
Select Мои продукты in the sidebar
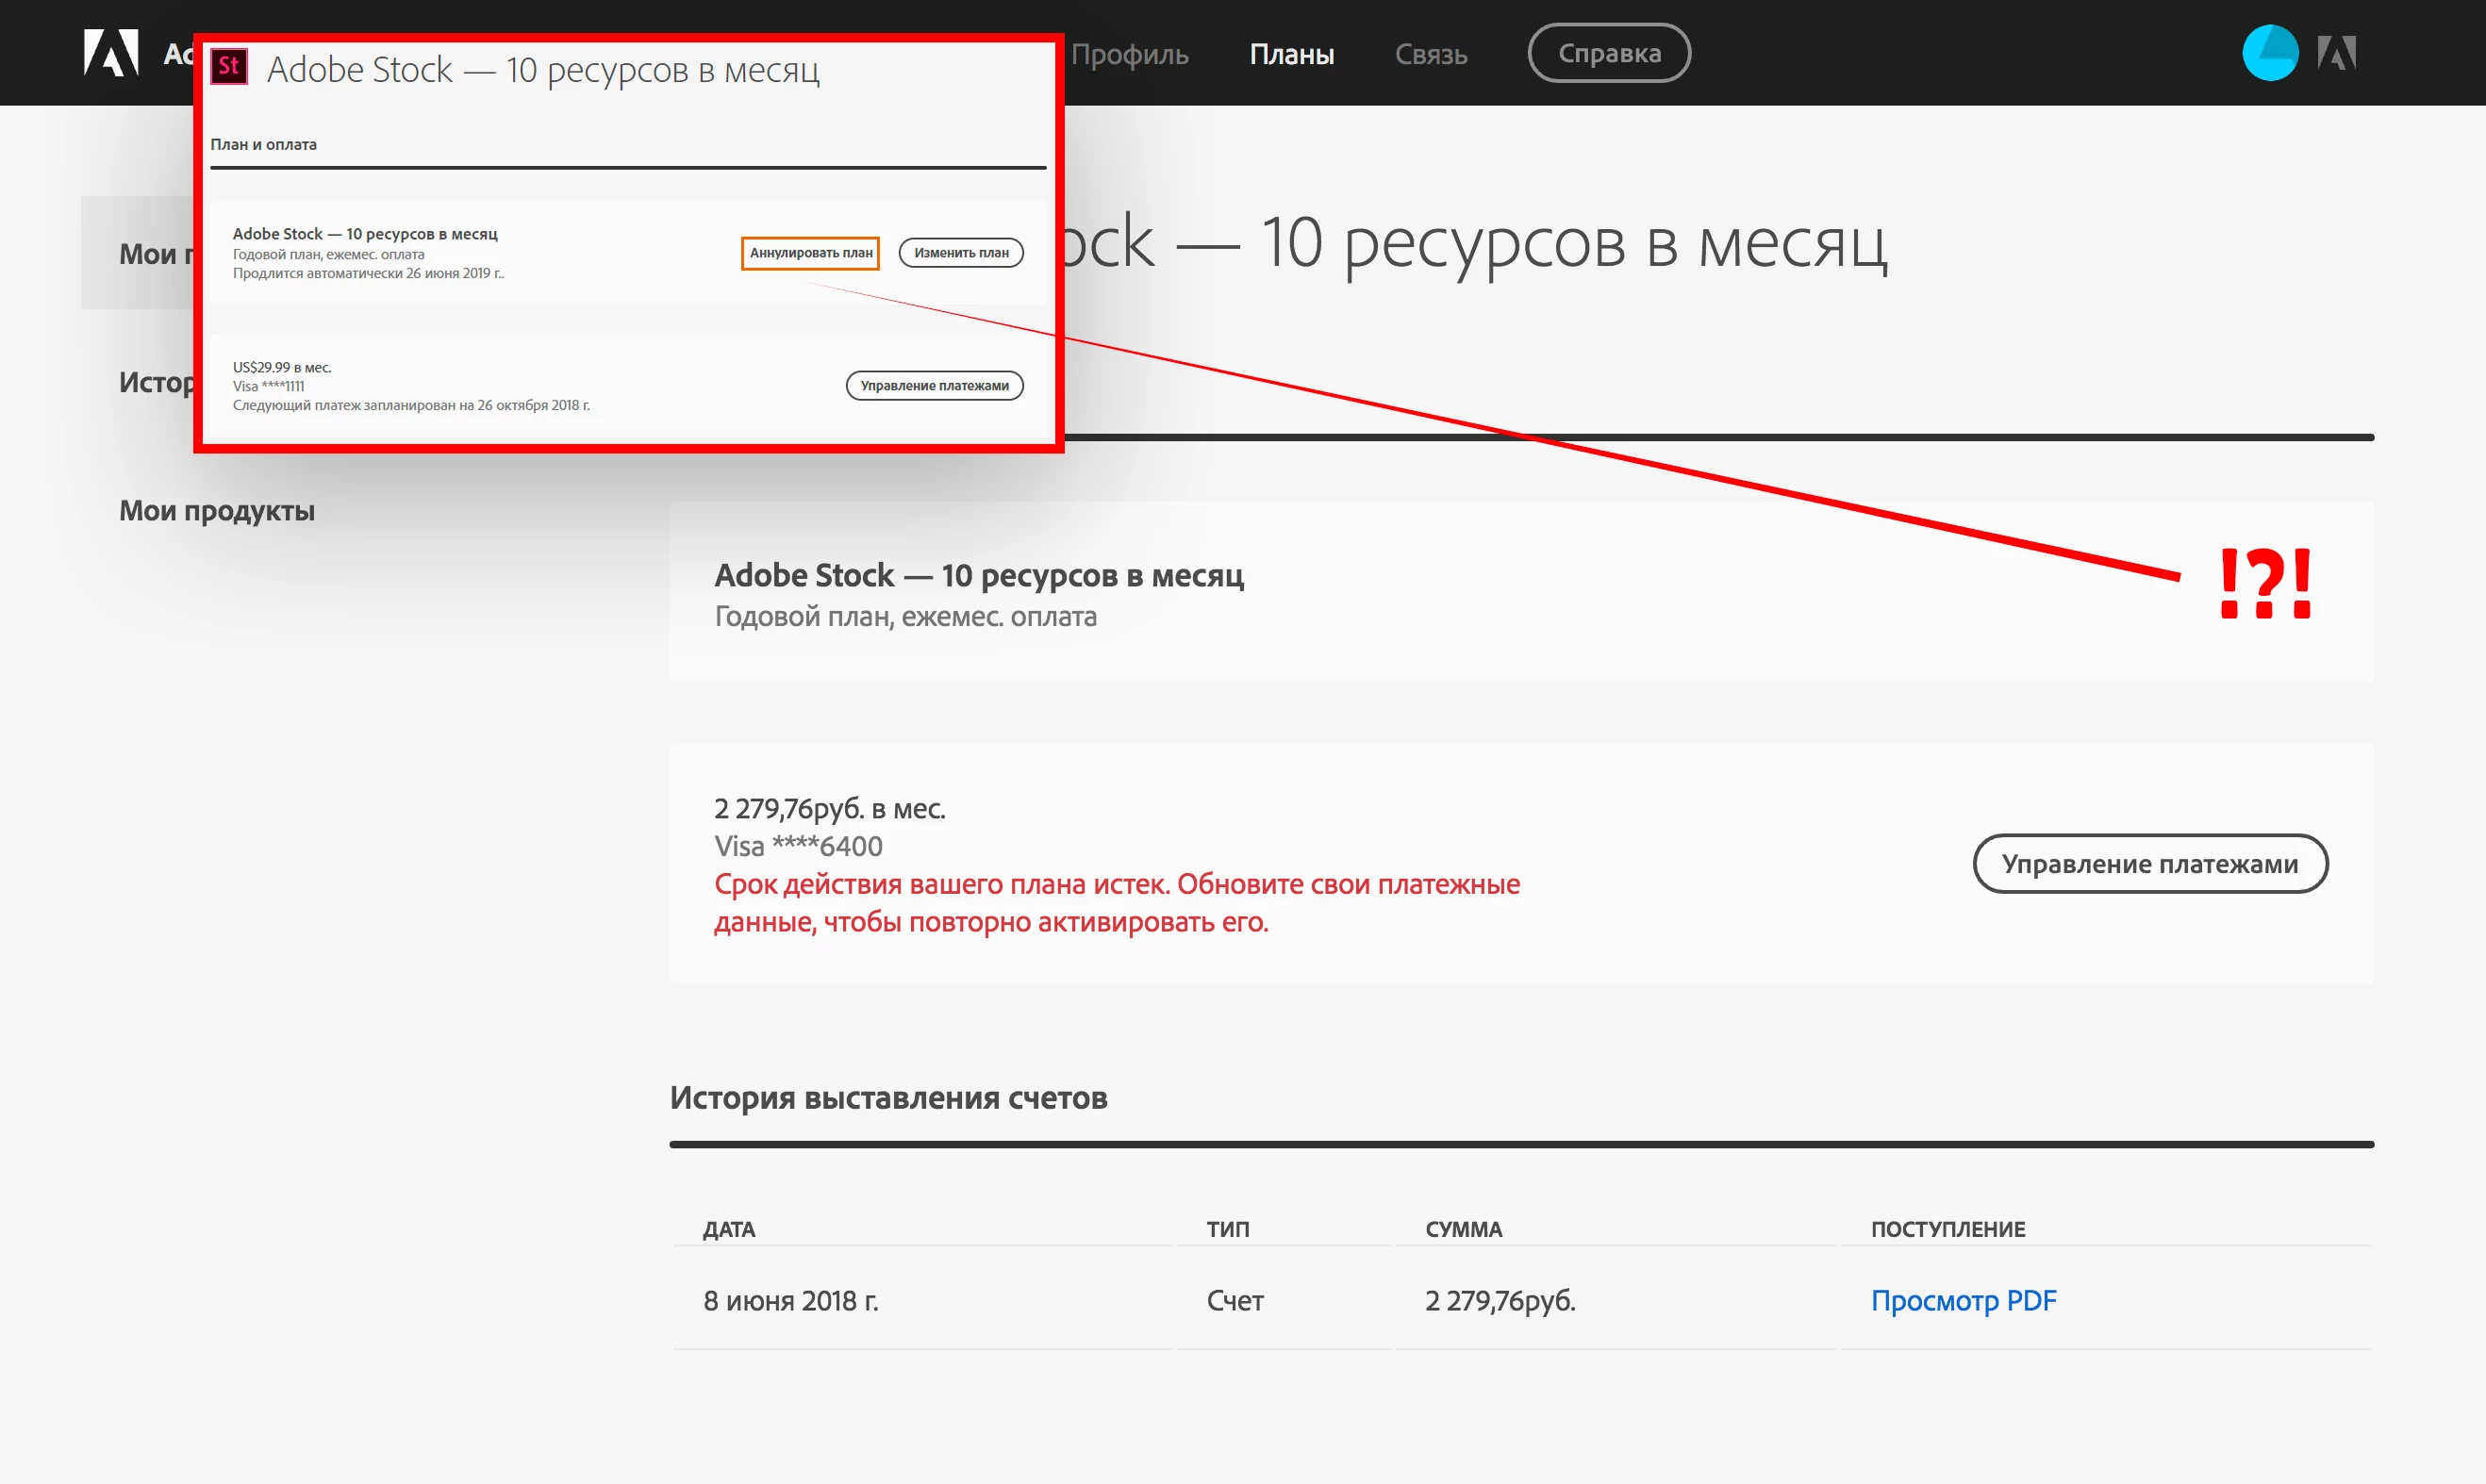[x=217, y=511]
